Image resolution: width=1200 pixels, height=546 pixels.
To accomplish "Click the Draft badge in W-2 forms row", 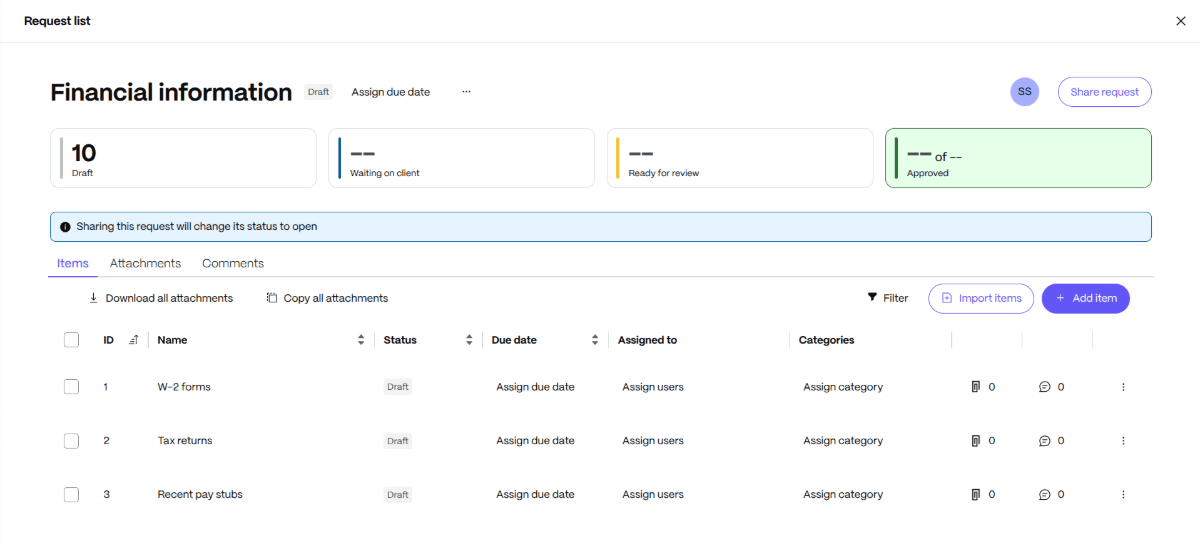I will pos(398,387).
